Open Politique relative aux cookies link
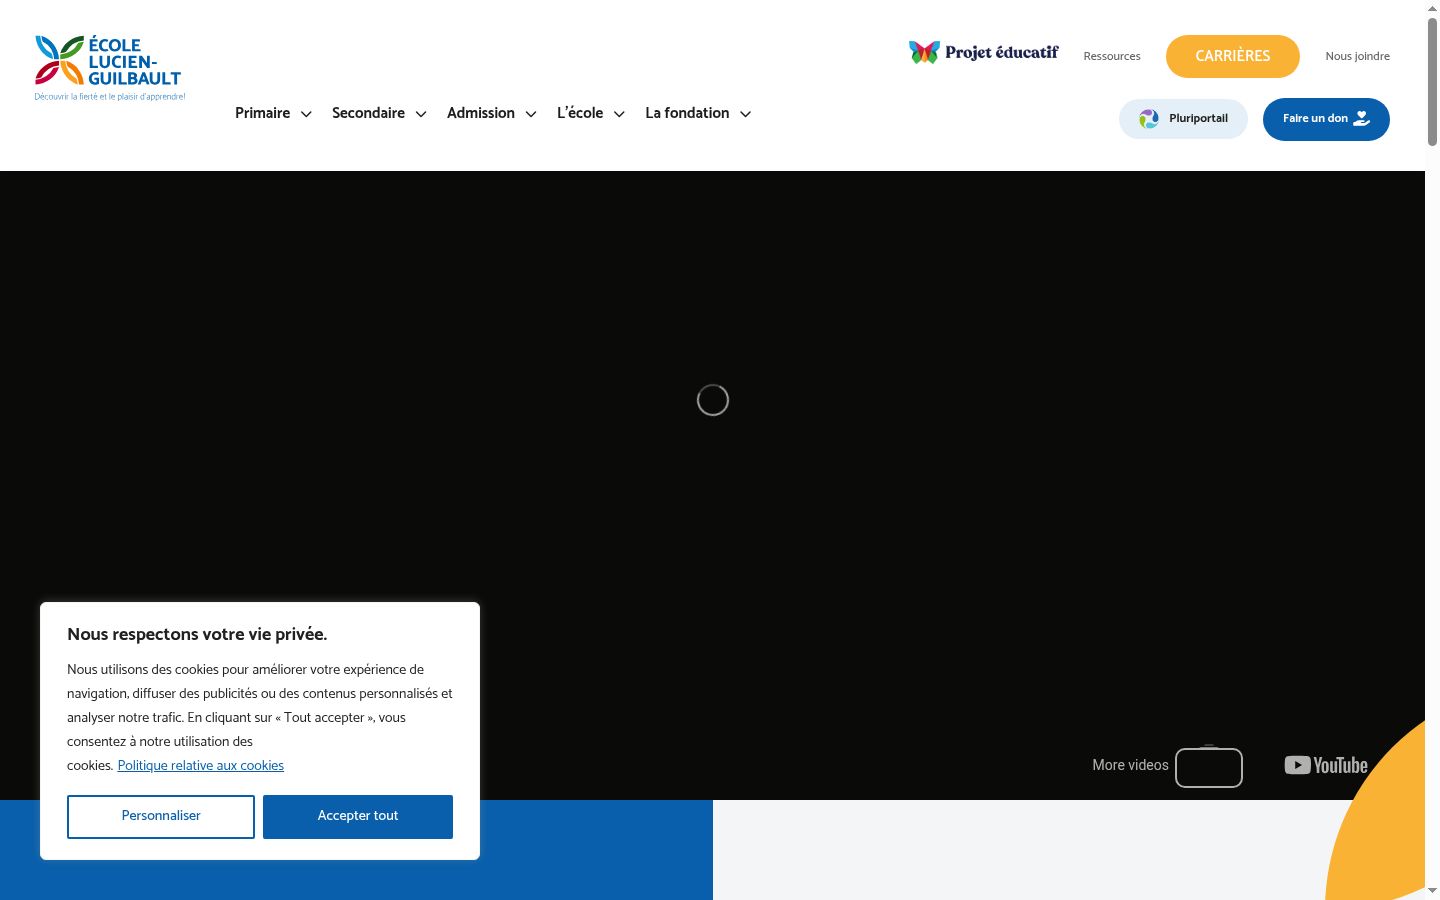The height and width of the screenshot is (900, 1440). 201,766
